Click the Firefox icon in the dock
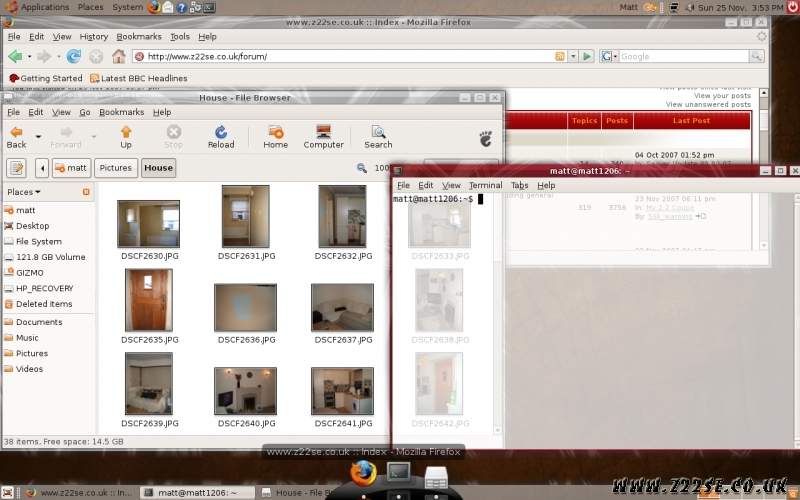The image size is (800, 500). pyautogui.click(x=363, y=473)
